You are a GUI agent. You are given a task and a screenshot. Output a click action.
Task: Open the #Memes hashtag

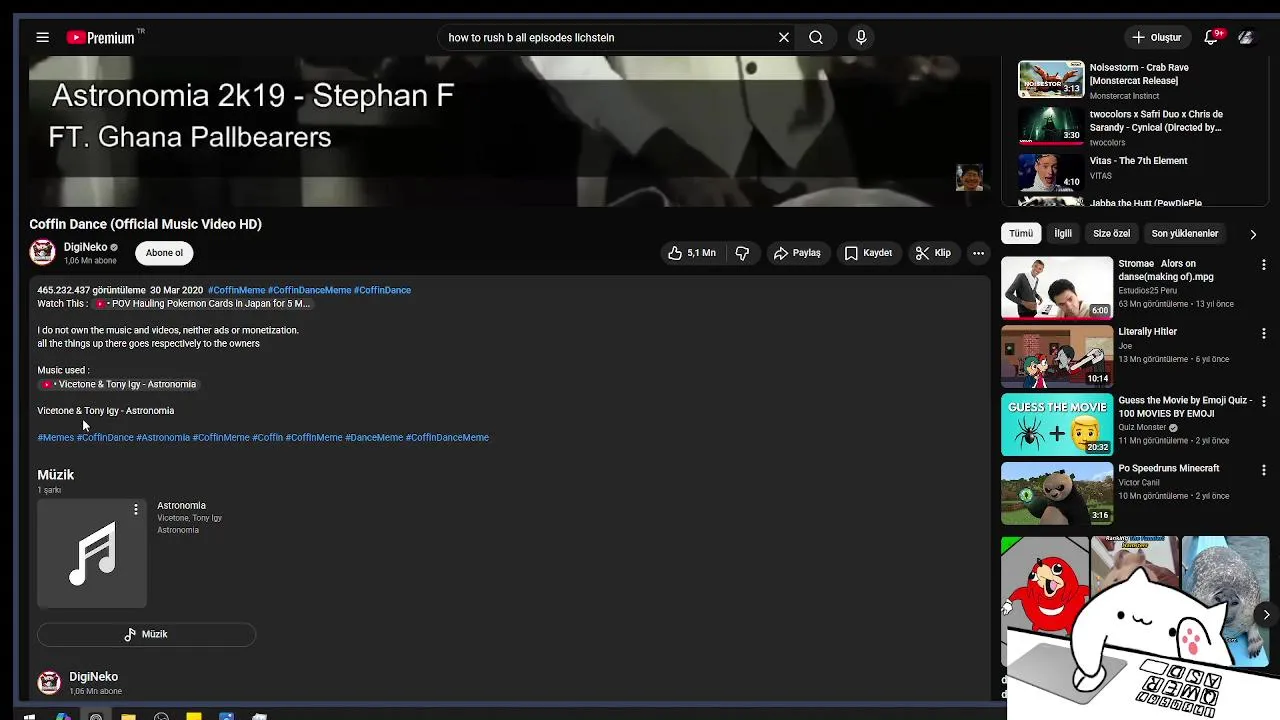coord(55,437)
